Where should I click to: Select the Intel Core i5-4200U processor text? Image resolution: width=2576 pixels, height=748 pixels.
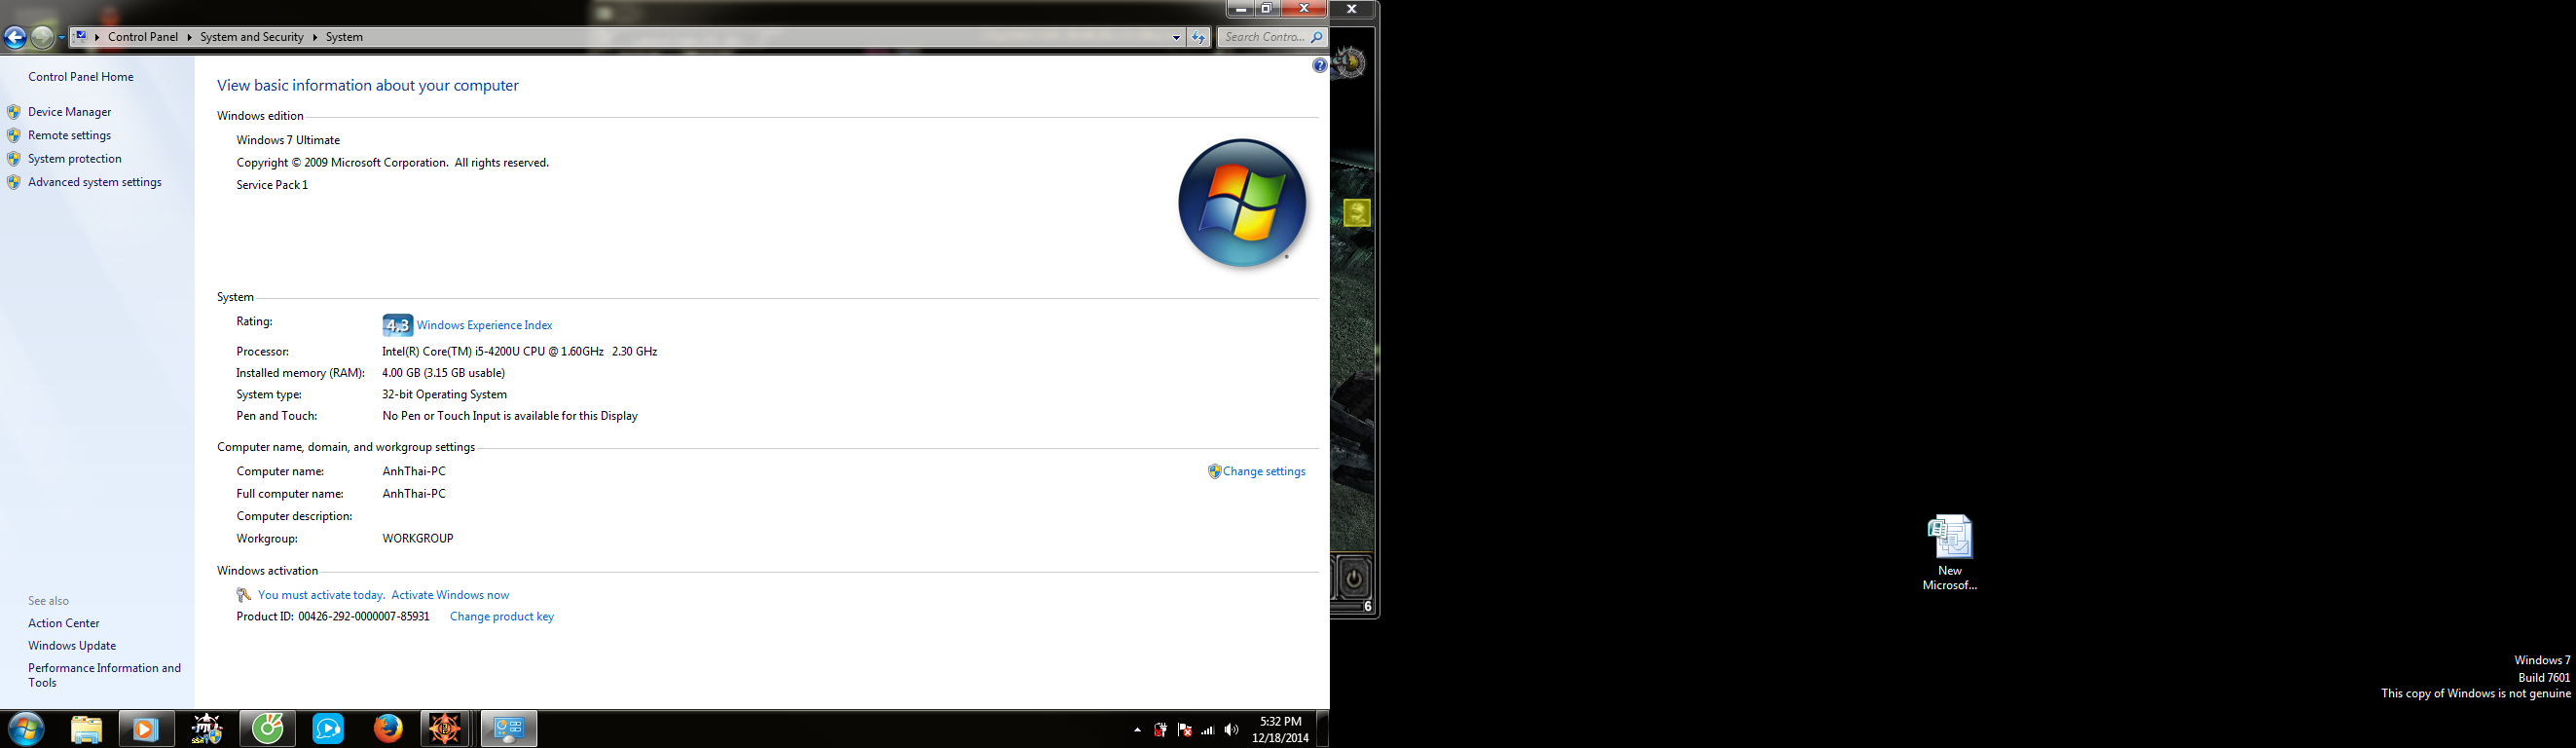pyautogui.click(x=520, y=351)
